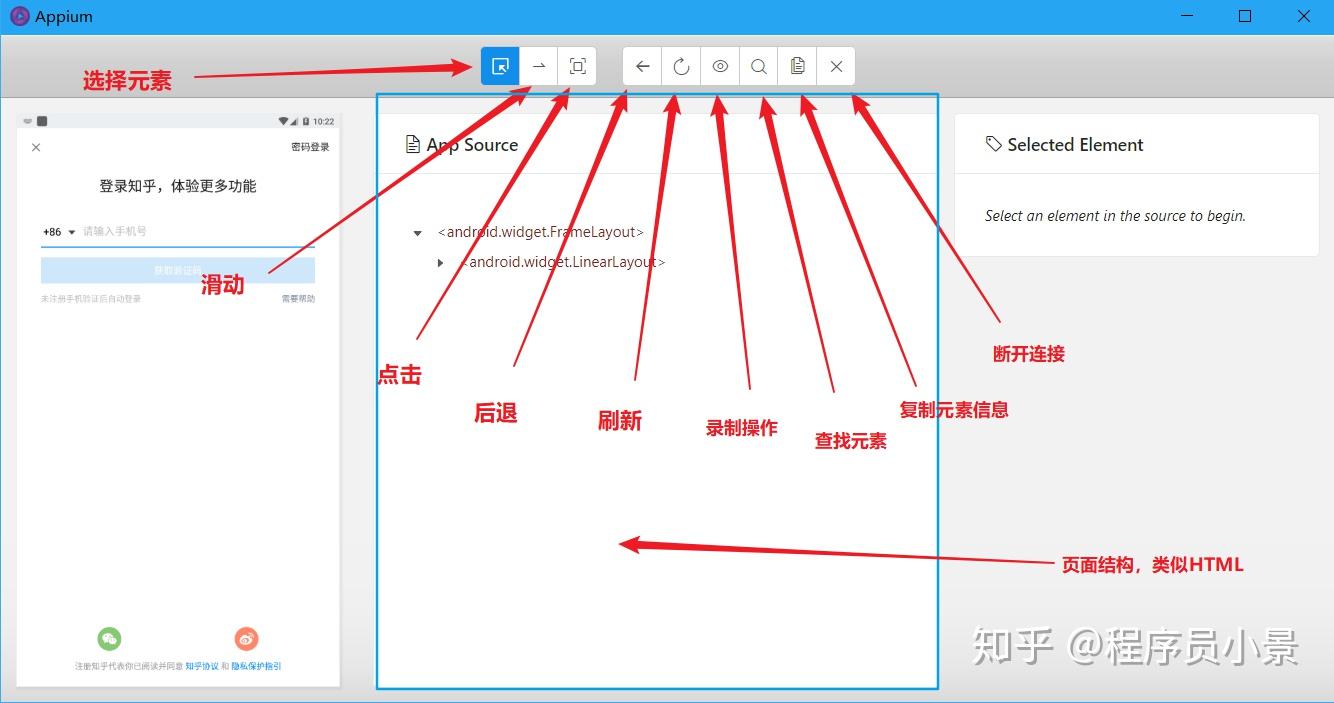Choose Weibo login icon

pyautogui.click(x=246, y=638)
